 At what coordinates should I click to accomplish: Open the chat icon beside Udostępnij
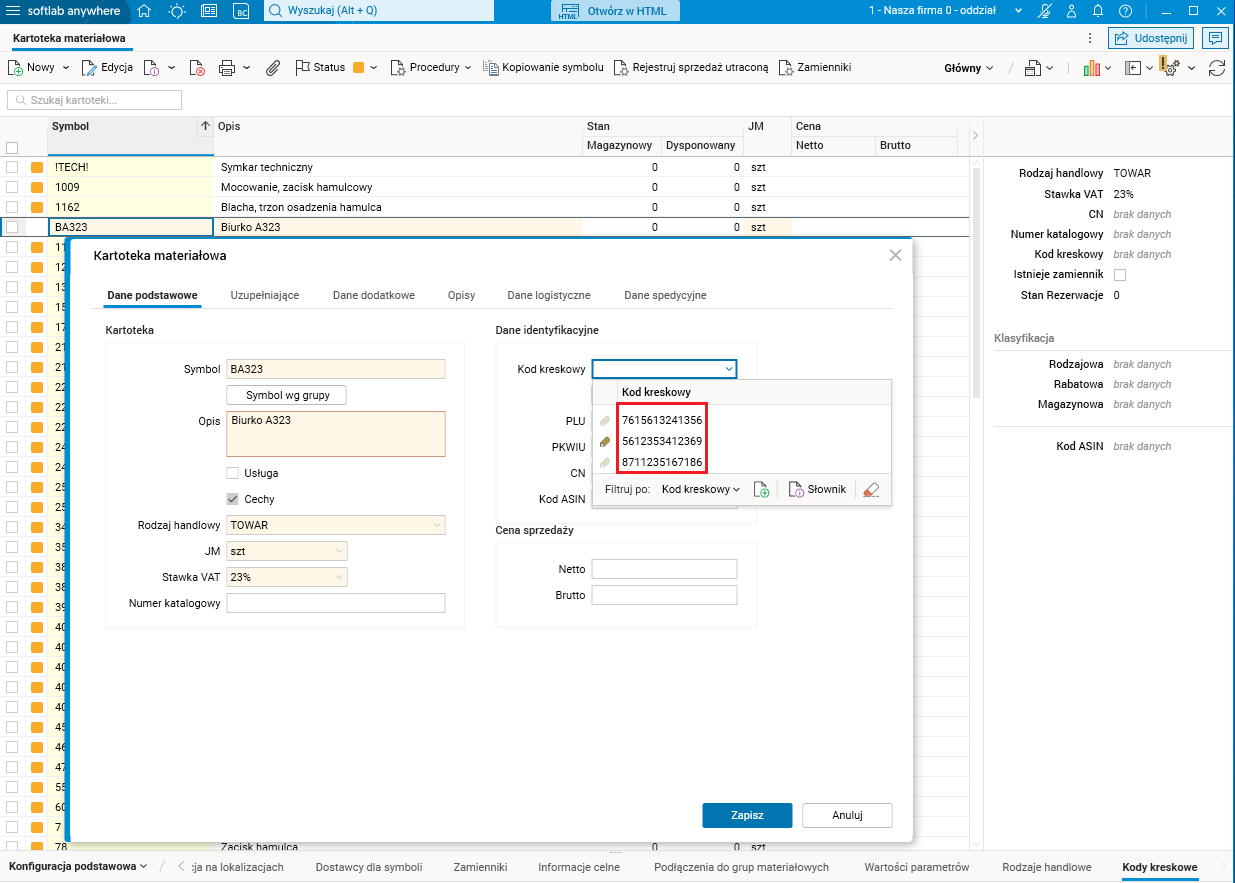click(x=1215, y=38)
